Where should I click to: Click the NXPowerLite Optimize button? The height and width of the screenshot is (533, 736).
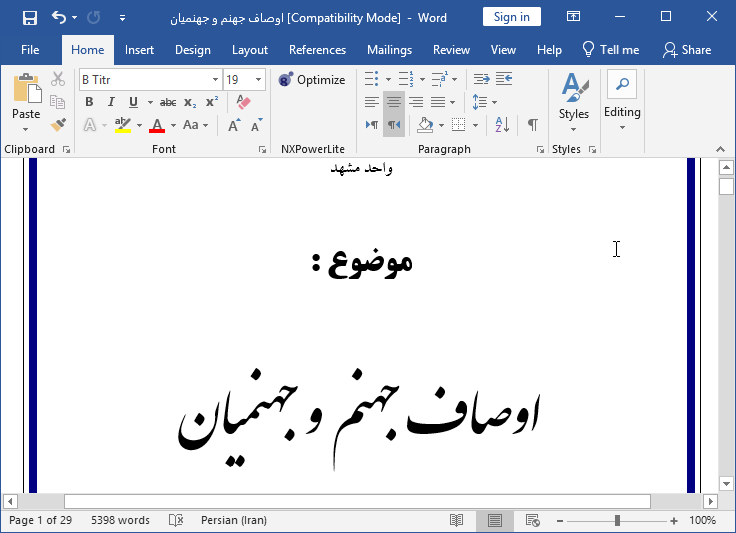click(x=312, y=80)
